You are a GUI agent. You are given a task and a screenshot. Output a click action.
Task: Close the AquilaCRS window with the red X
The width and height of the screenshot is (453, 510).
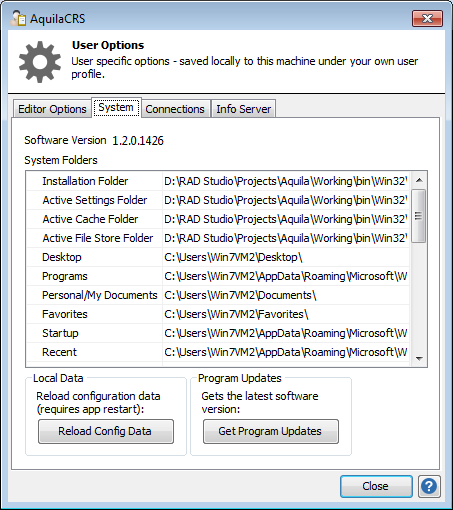(x=427, y=18)
